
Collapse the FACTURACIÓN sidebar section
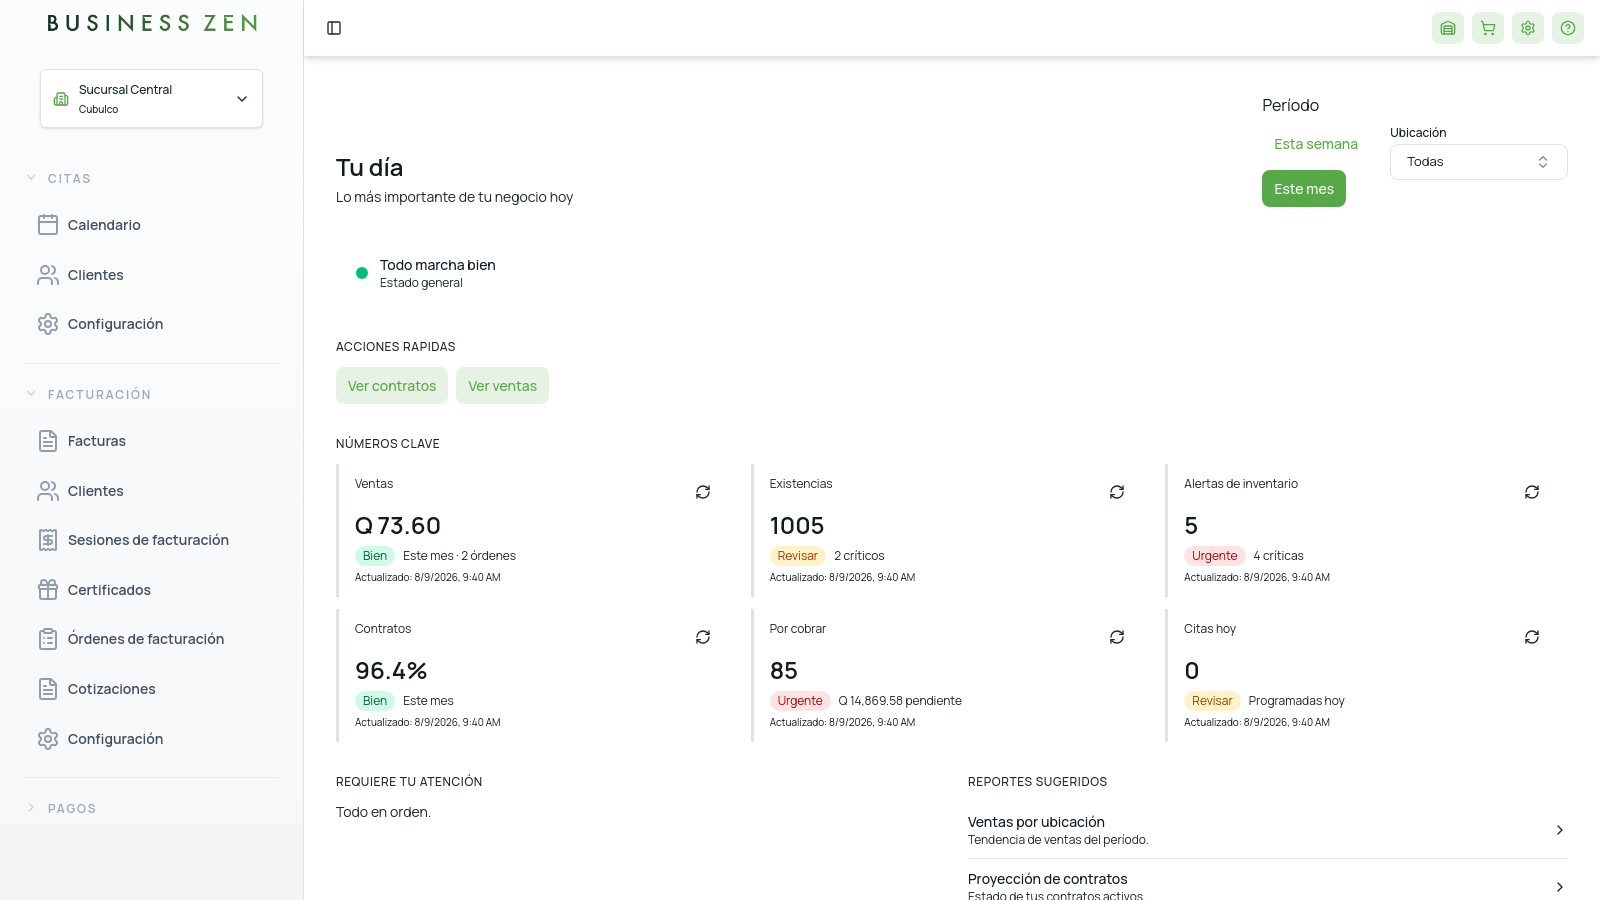89,394
